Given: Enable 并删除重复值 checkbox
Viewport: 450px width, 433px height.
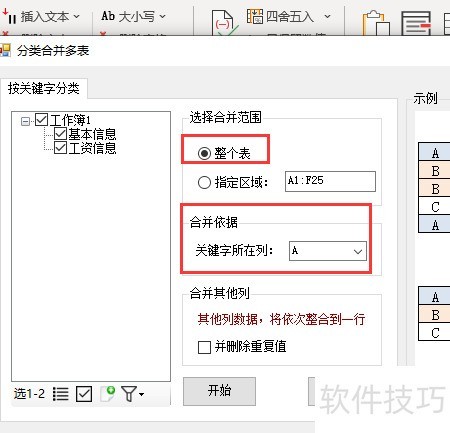Looking at the screenshot, I should coord(204,347).
